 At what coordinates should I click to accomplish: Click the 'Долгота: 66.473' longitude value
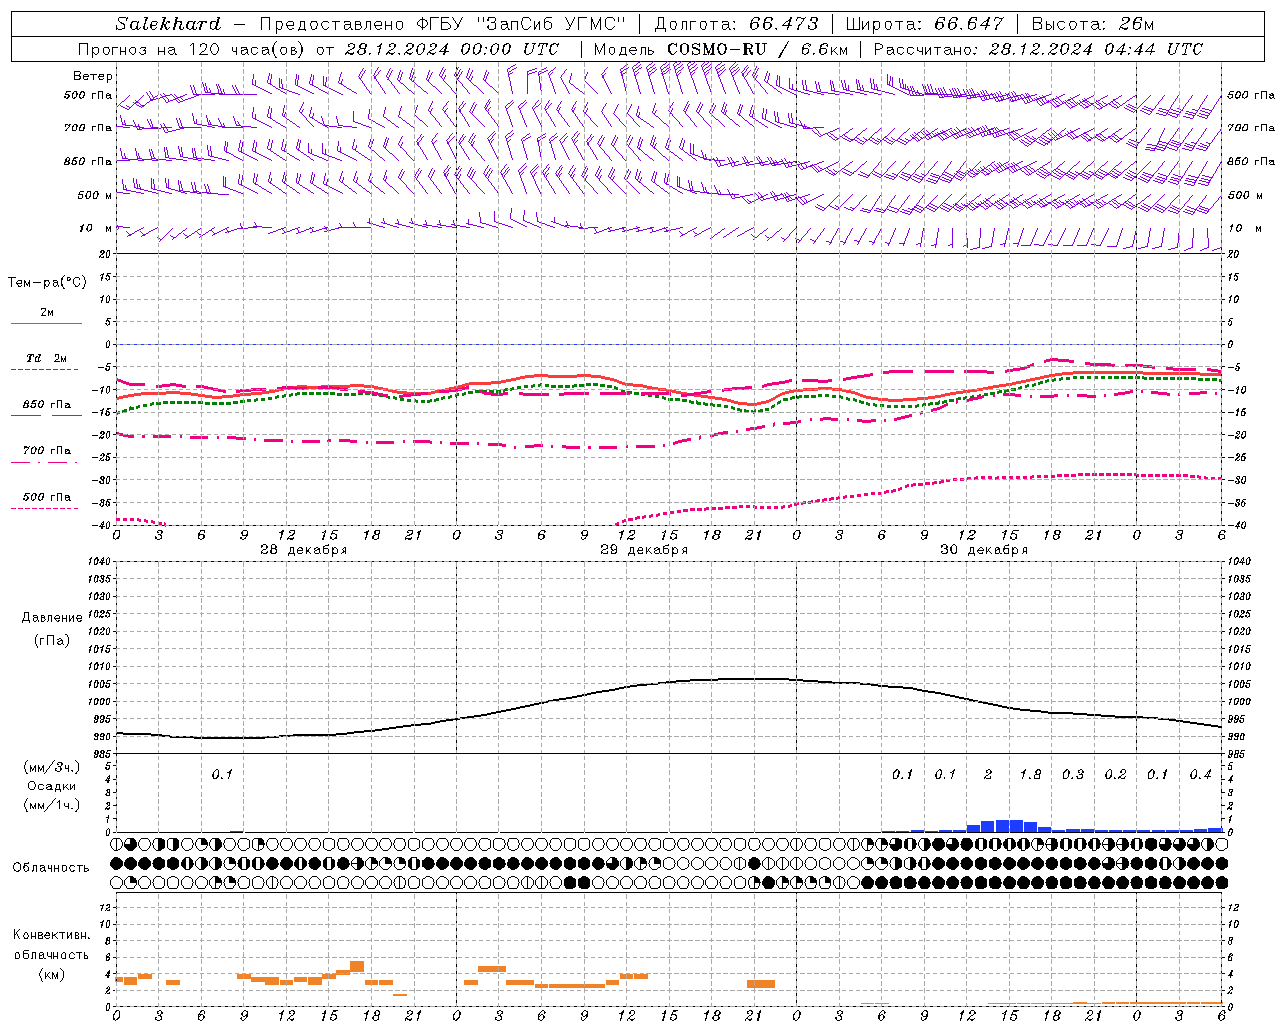(x=737, y=24)
